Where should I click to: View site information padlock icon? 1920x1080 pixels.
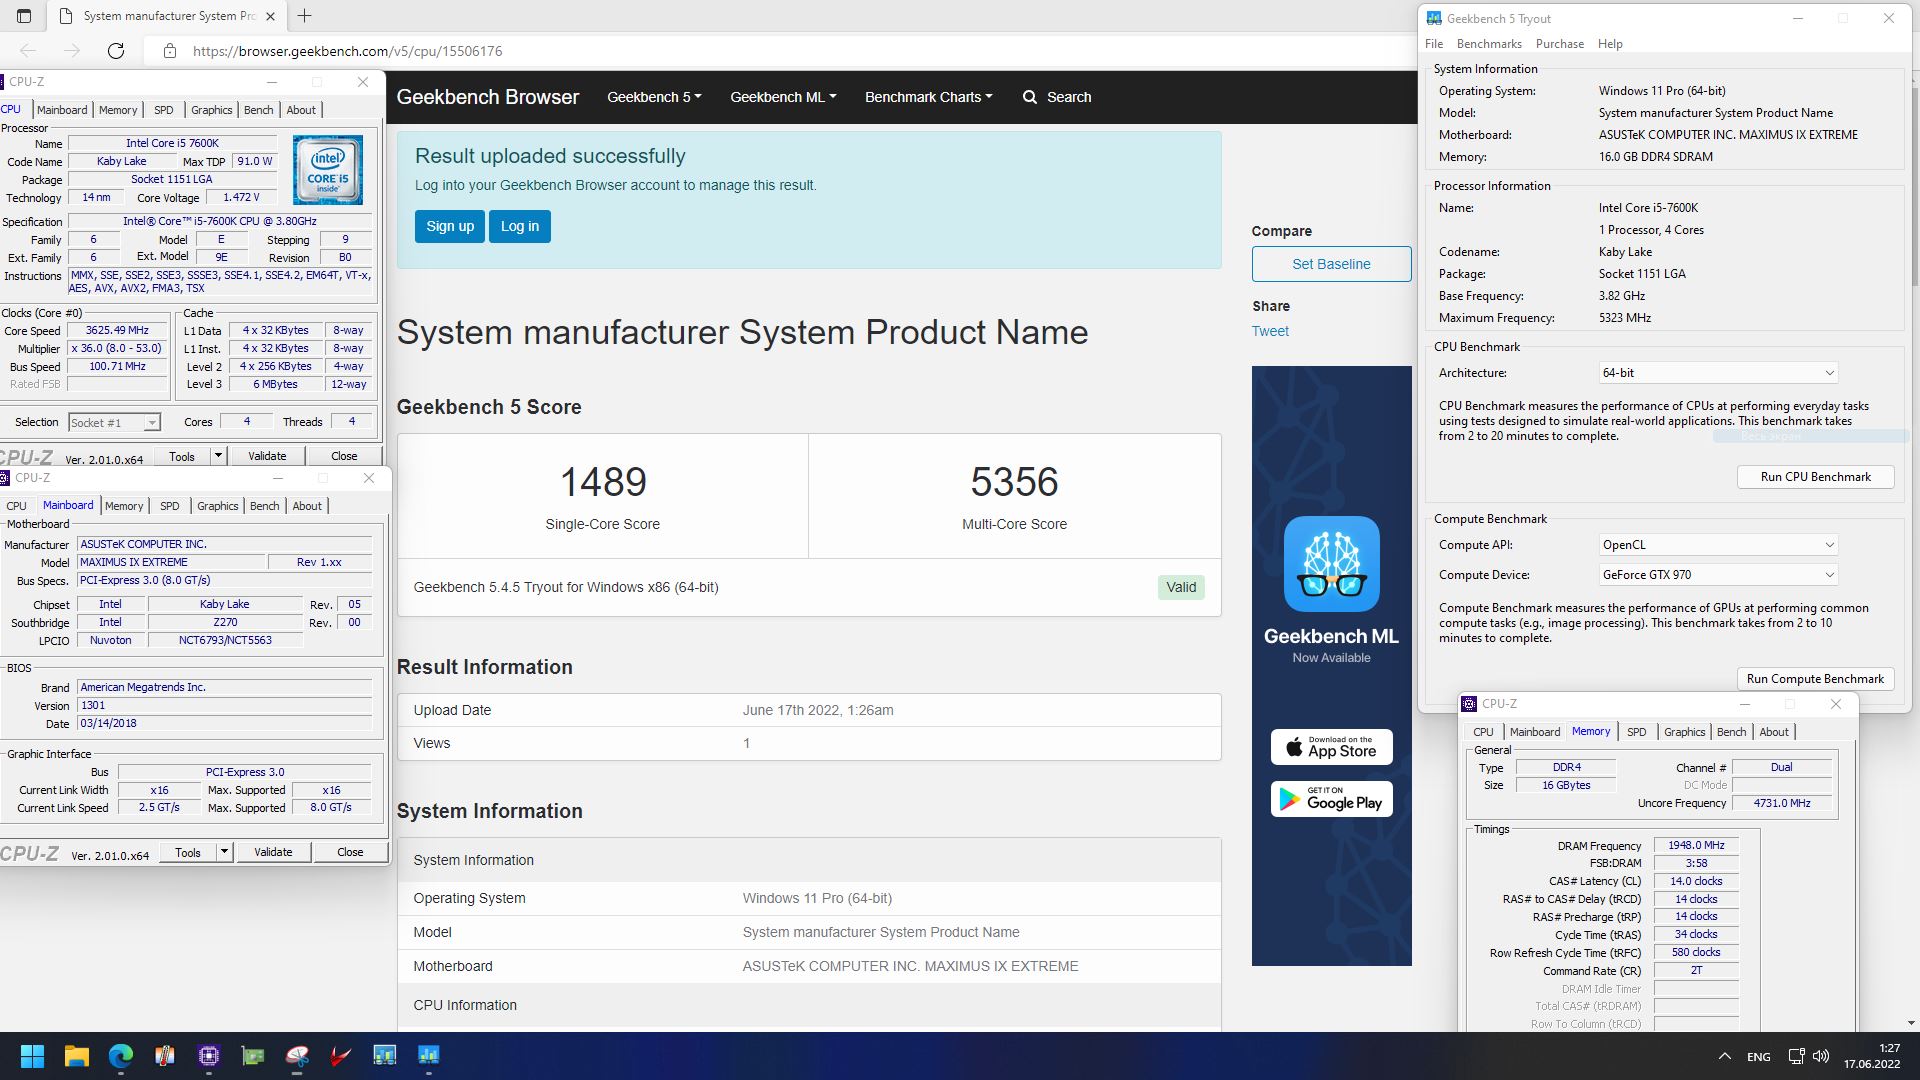170,51
